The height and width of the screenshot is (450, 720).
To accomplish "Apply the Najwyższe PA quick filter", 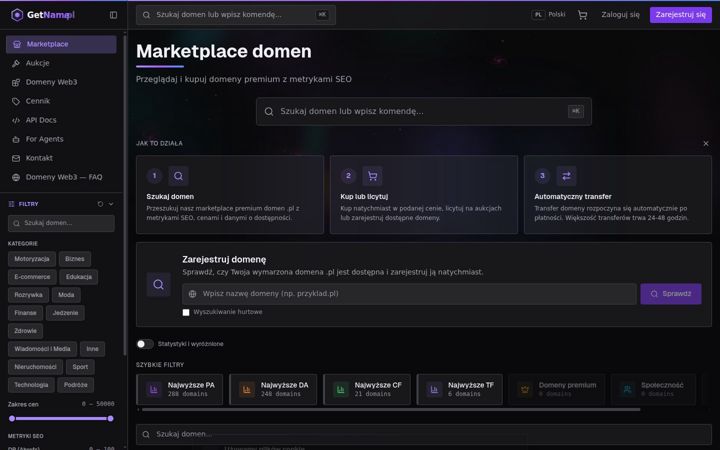I will [x=180, y=389].
